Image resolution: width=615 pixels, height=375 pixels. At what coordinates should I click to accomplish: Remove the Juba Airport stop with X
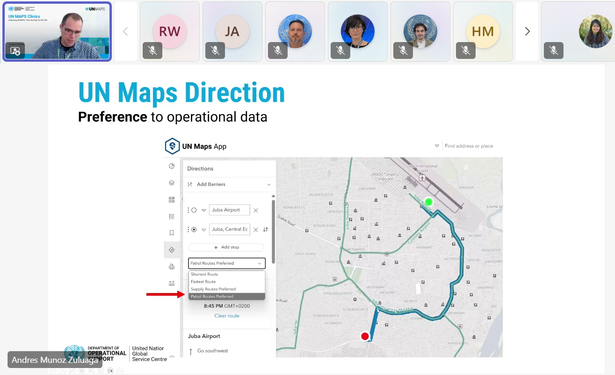[256, 211]
